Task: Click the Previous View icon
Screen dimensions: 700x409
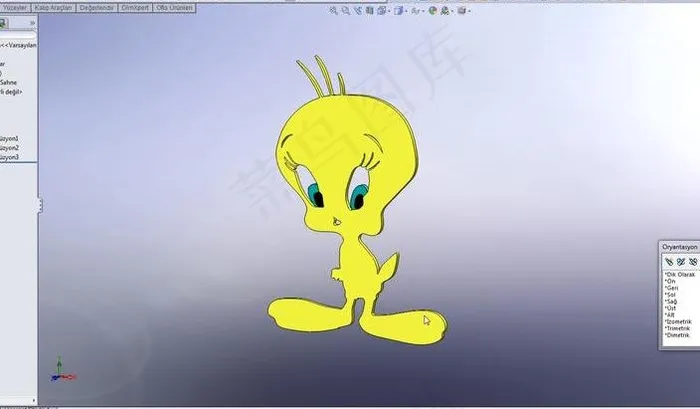Action: pos(357,11)
